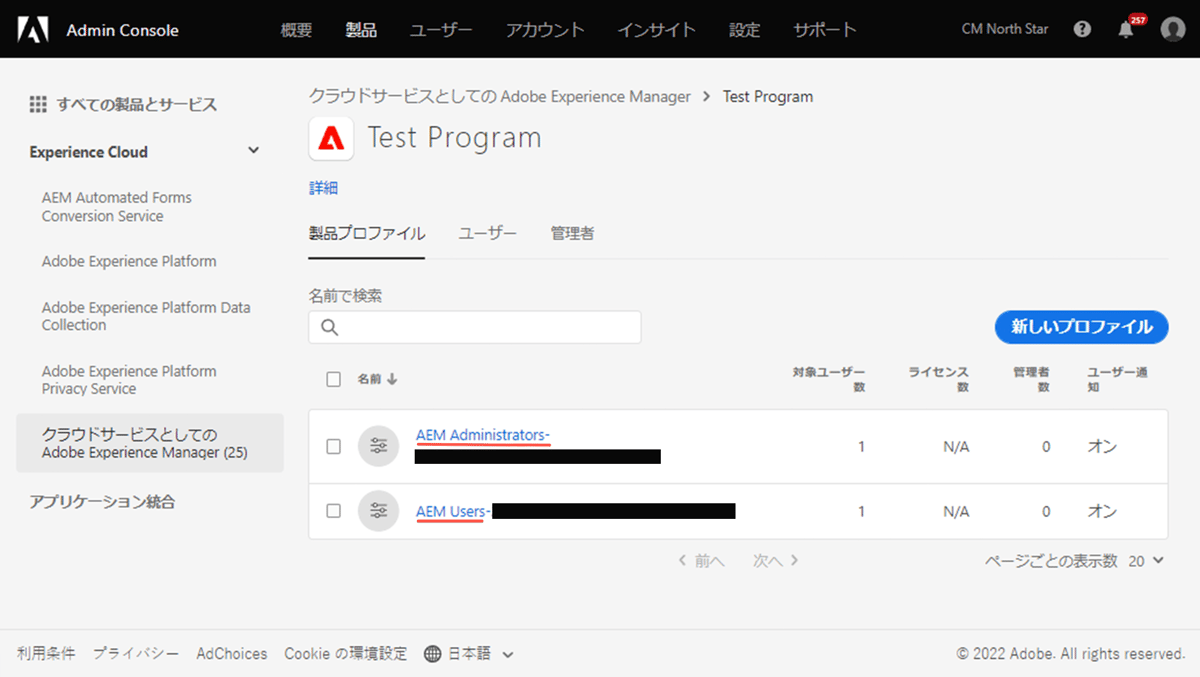Click the Admin Console title text
The height and width of the screenshot is (677, 1200).
click(x=122, y=30)
